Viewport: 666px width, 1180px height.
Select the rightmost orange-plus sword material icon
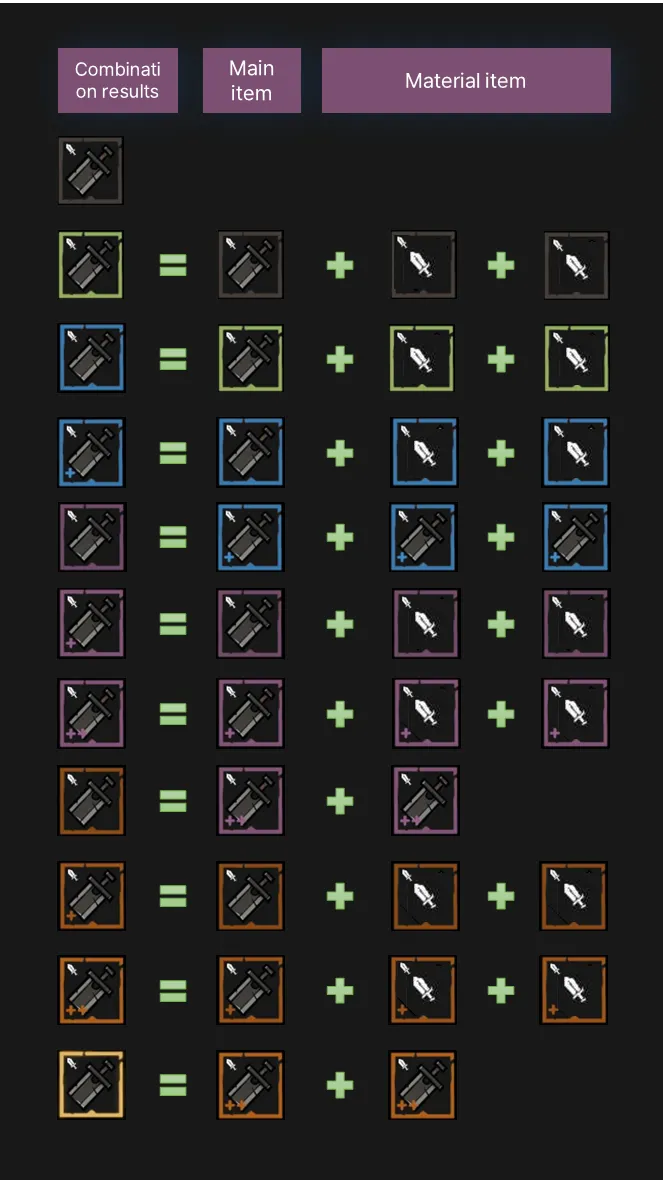point(573,990)
